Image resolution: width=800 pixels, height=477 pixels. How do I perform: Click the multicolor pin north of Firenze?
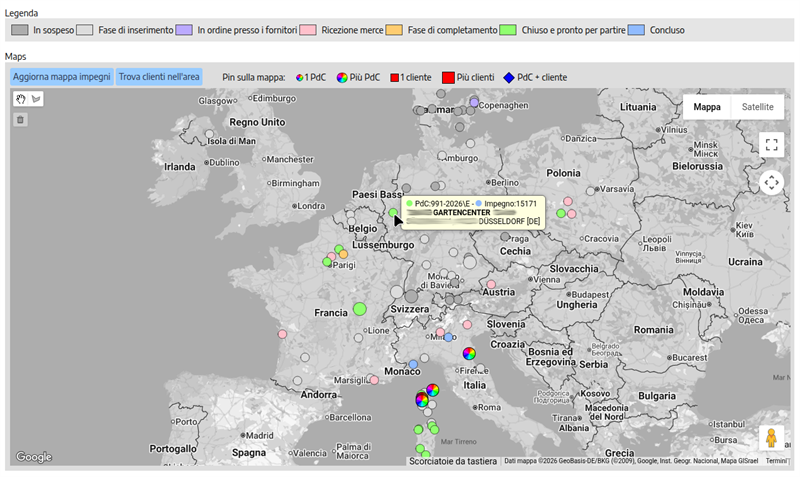coord(469,353)
